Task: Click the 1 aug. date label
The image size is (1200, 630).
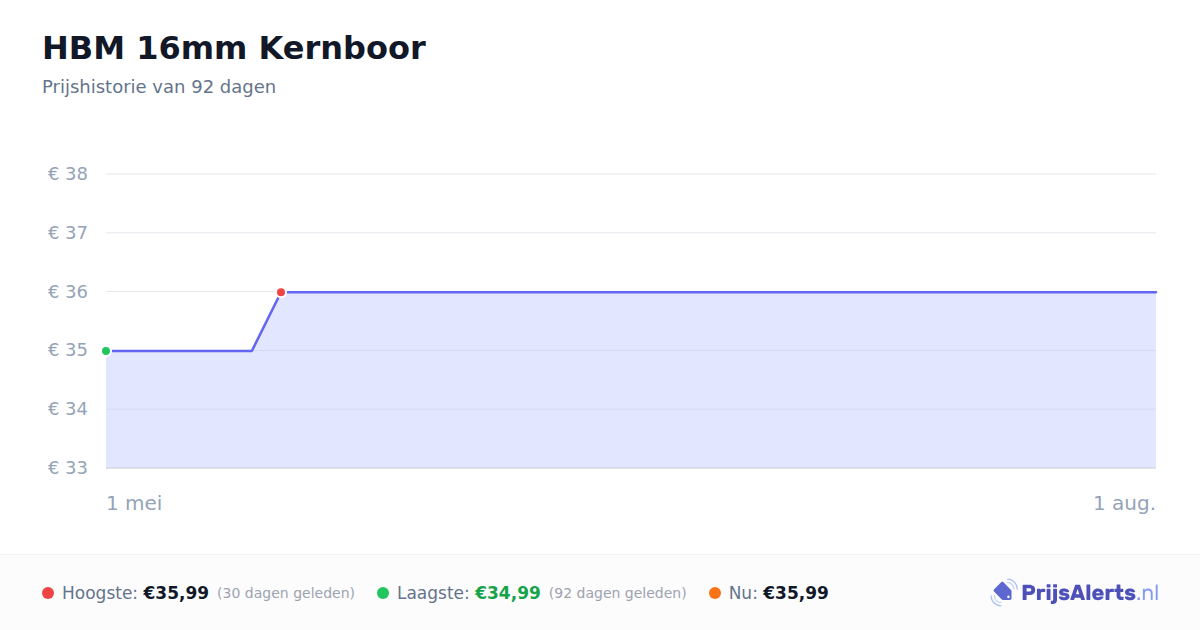Action: [1125, 503]
